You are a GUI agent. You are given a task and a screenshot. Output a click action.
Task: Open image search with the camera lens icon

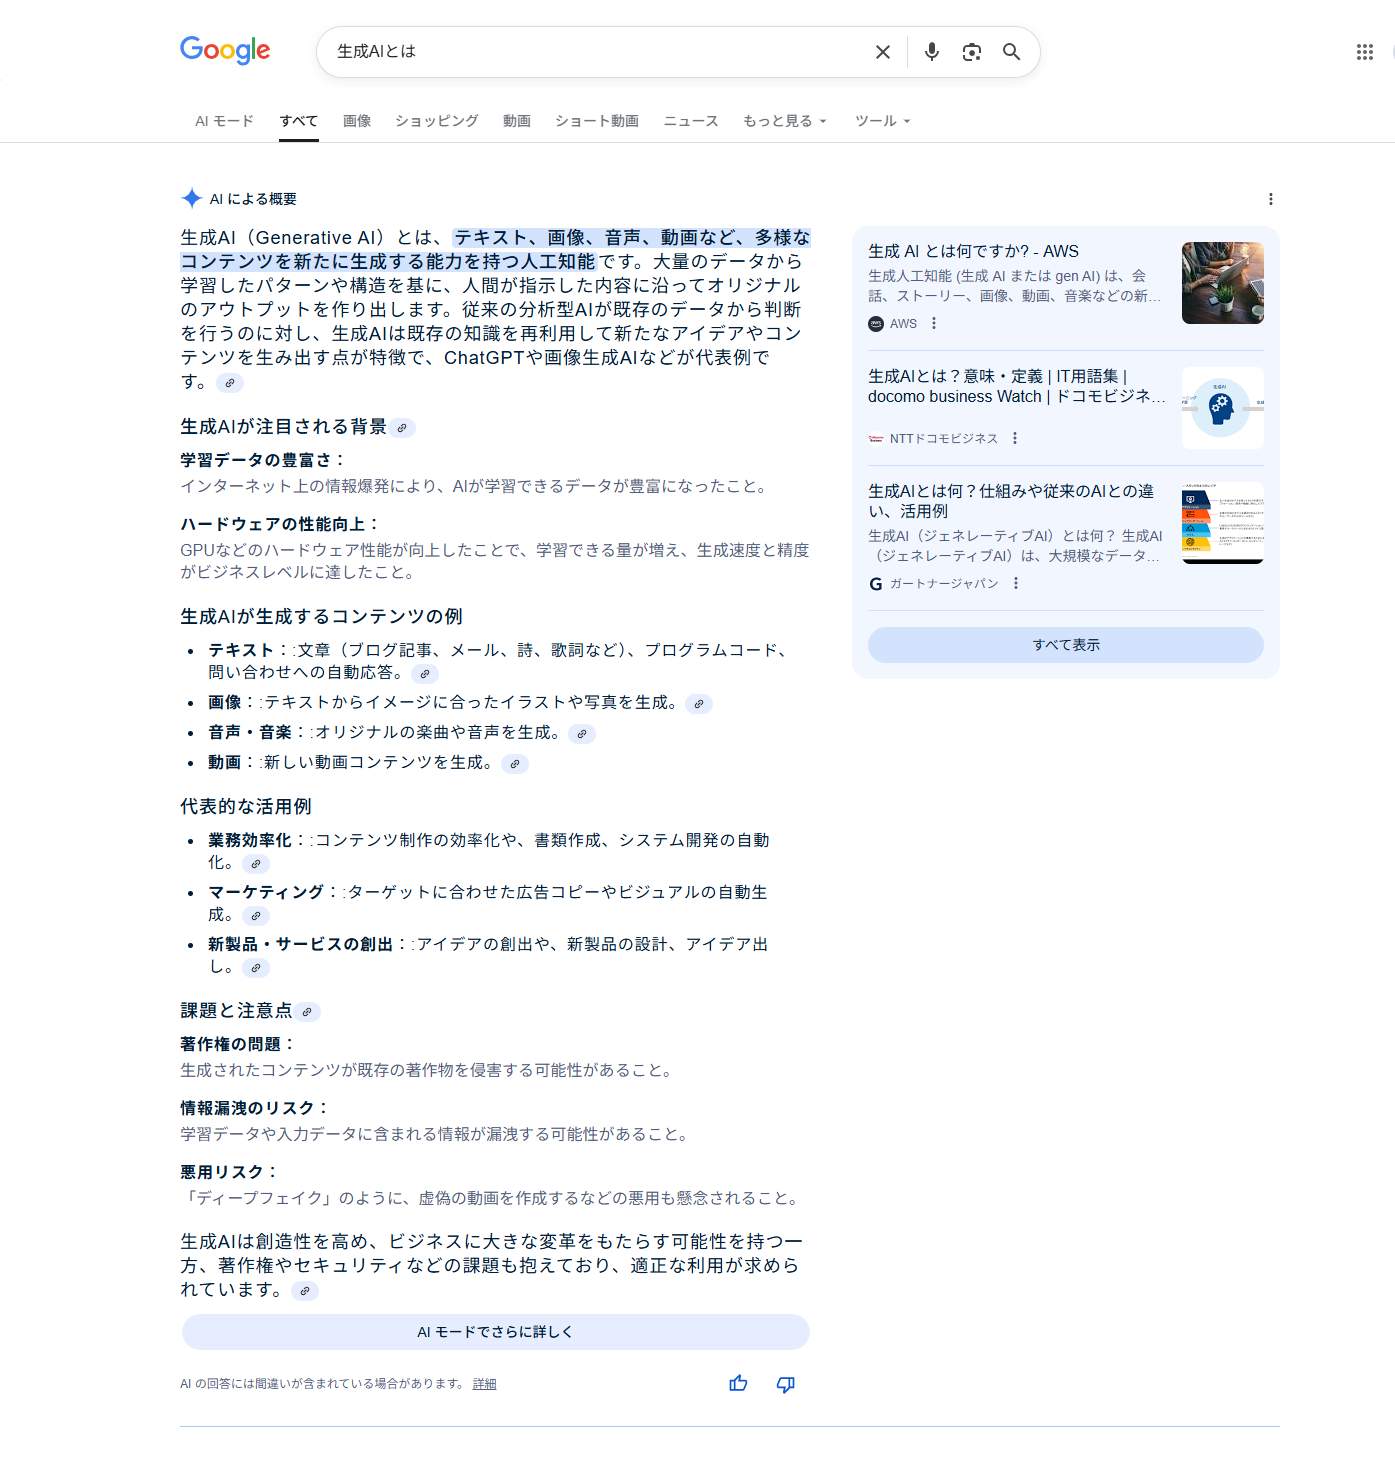972,52
